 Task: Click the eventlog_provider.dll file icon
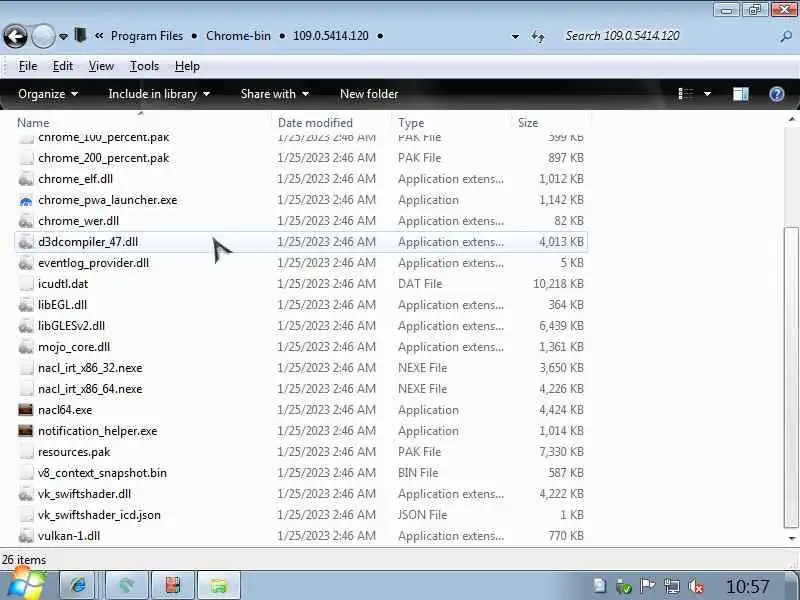click(x=26, y=263)
